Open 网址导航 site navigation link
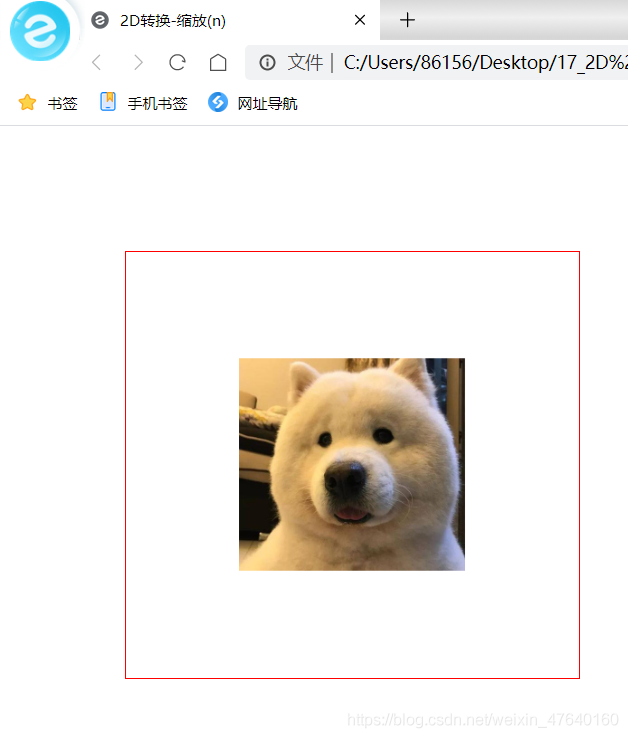This screenshot has width=628, height=738. [x=267, y=103]
